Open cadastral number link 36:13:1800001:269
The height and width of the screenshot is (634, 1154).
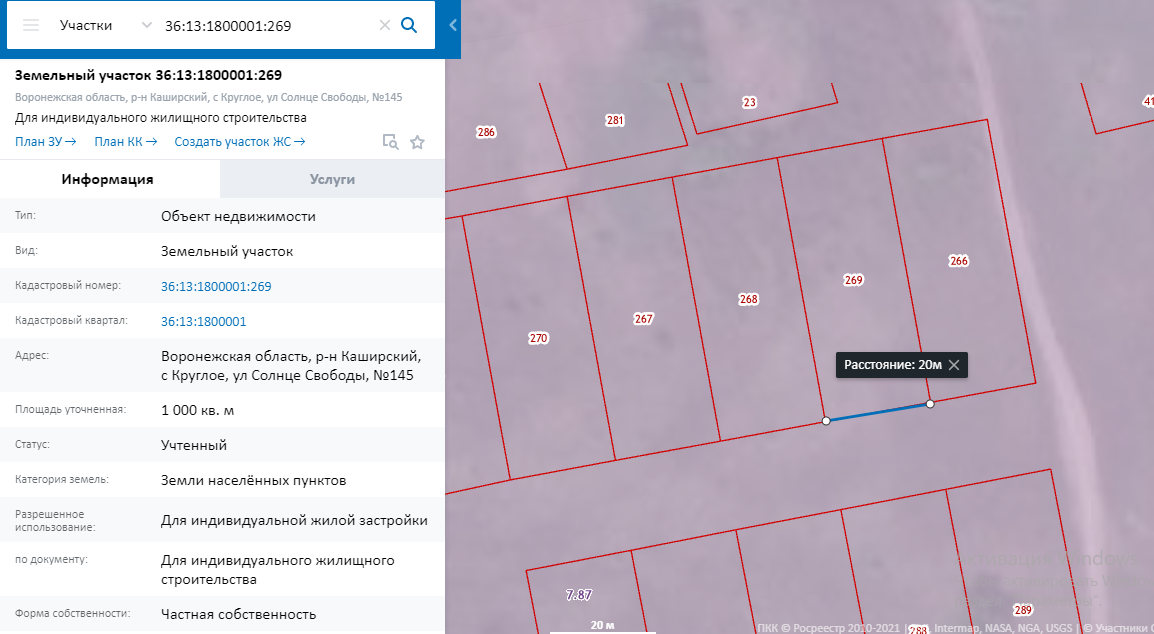coord(216,286)
